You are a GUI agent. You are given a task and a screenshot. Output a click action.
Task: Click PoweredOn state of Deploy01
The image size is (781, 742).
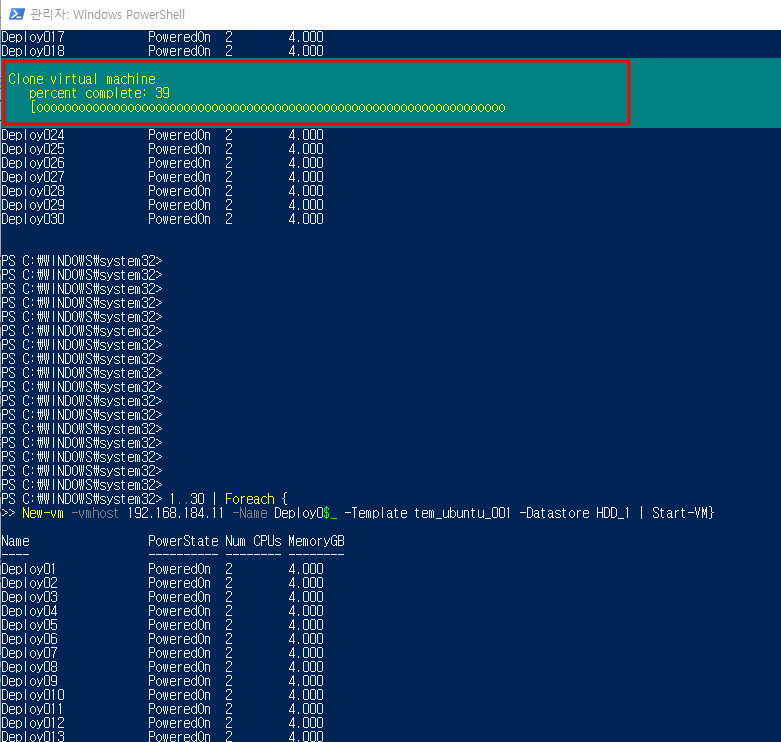pos(179,569)
